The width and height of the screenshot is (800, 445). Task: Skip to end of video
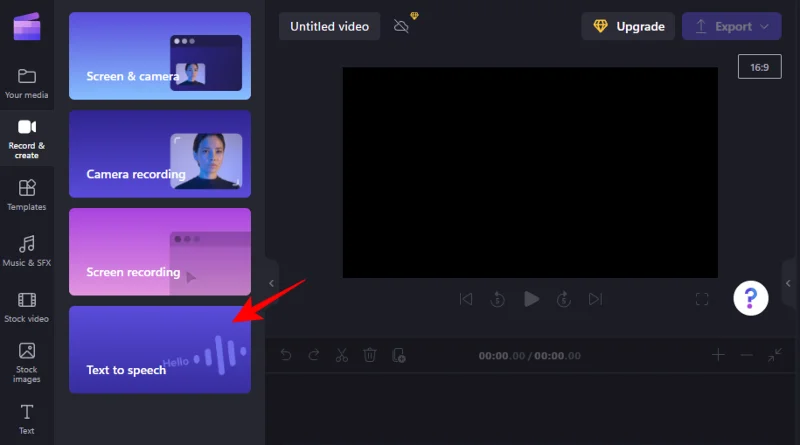595,299
